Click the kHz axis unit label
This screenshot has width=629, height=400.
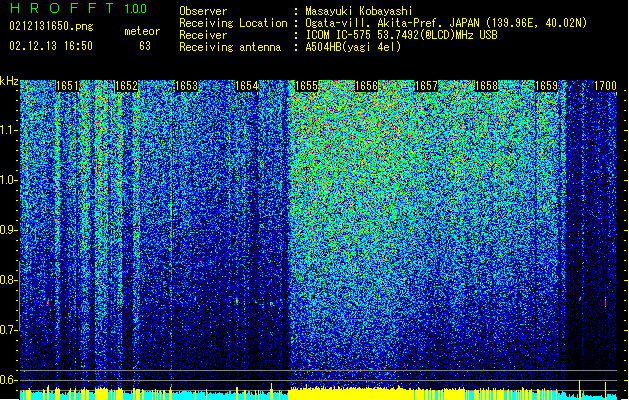coord(9,81)
